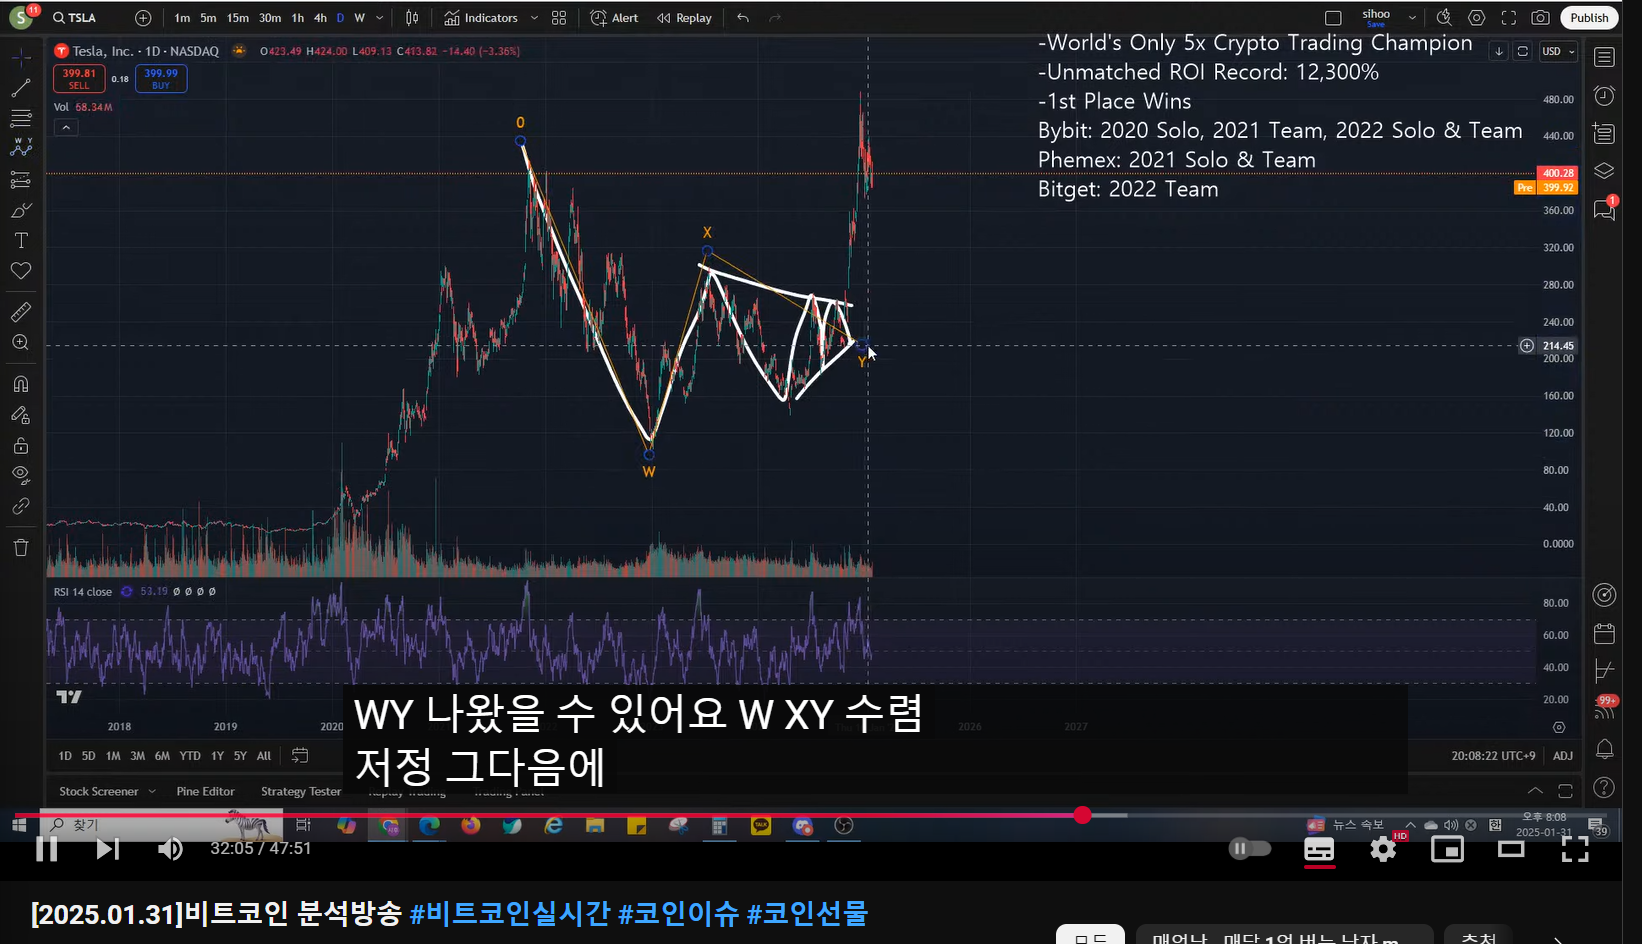The height and width of the screenshot is (944, 1642).
Task: Select the W weekly timeframe
Action: coord(359,18)
